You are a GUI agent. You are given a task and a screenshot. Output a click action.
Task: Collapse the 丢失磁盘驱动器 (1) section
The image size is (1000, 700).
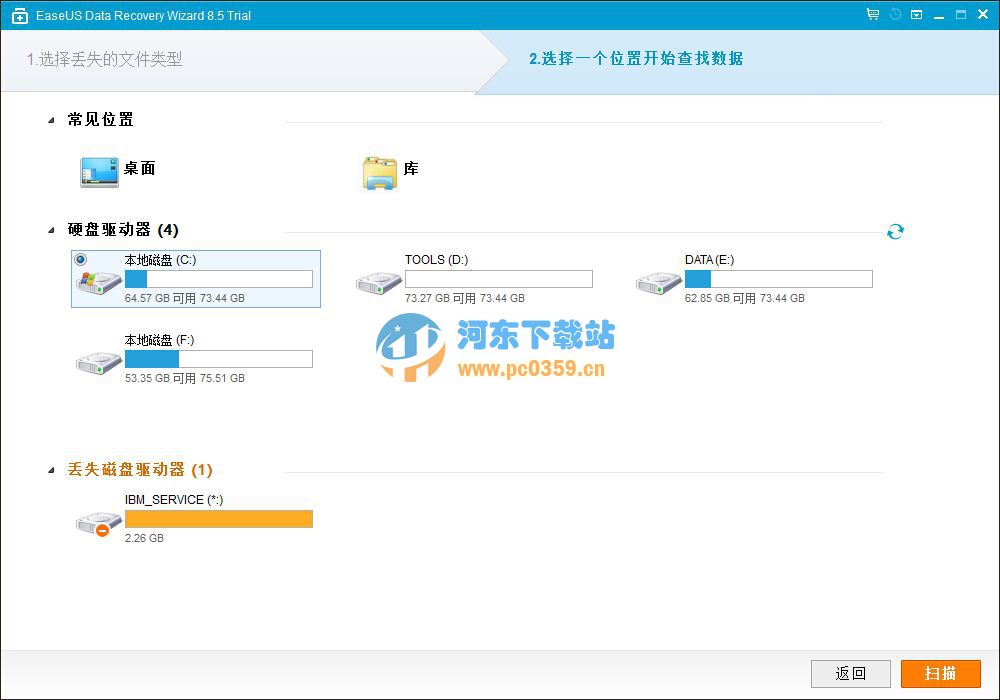pyautogui.click(x=49, y=468)
